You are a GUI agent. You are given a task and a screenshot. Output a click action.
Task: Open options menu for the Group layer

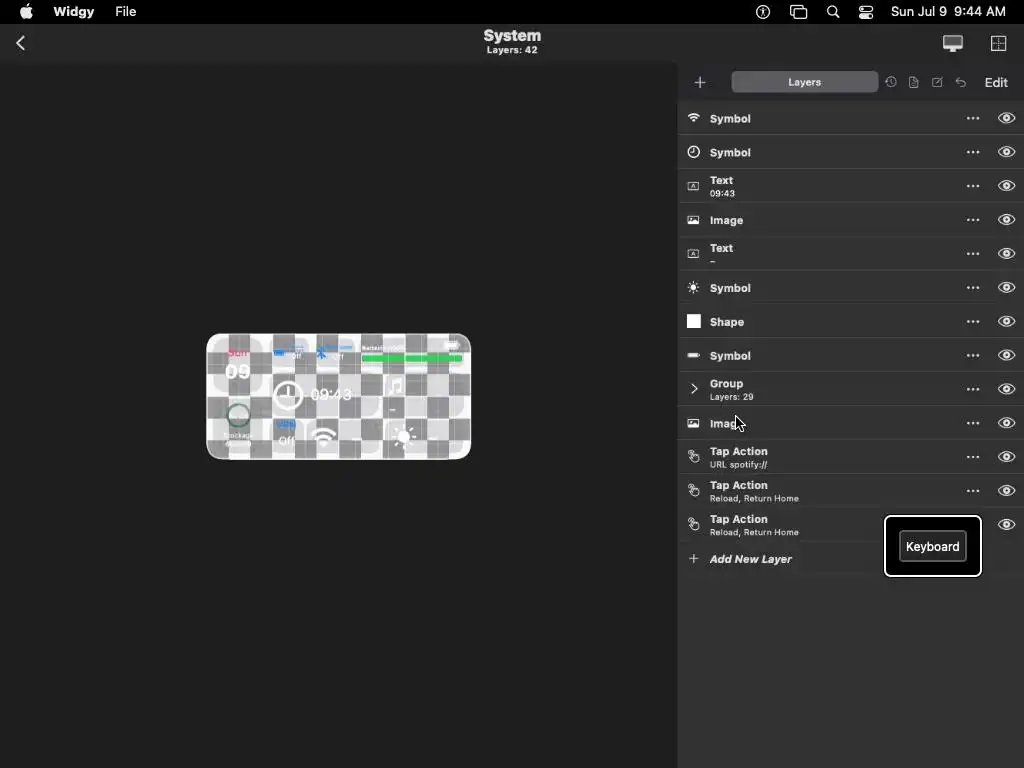[972, 389]
